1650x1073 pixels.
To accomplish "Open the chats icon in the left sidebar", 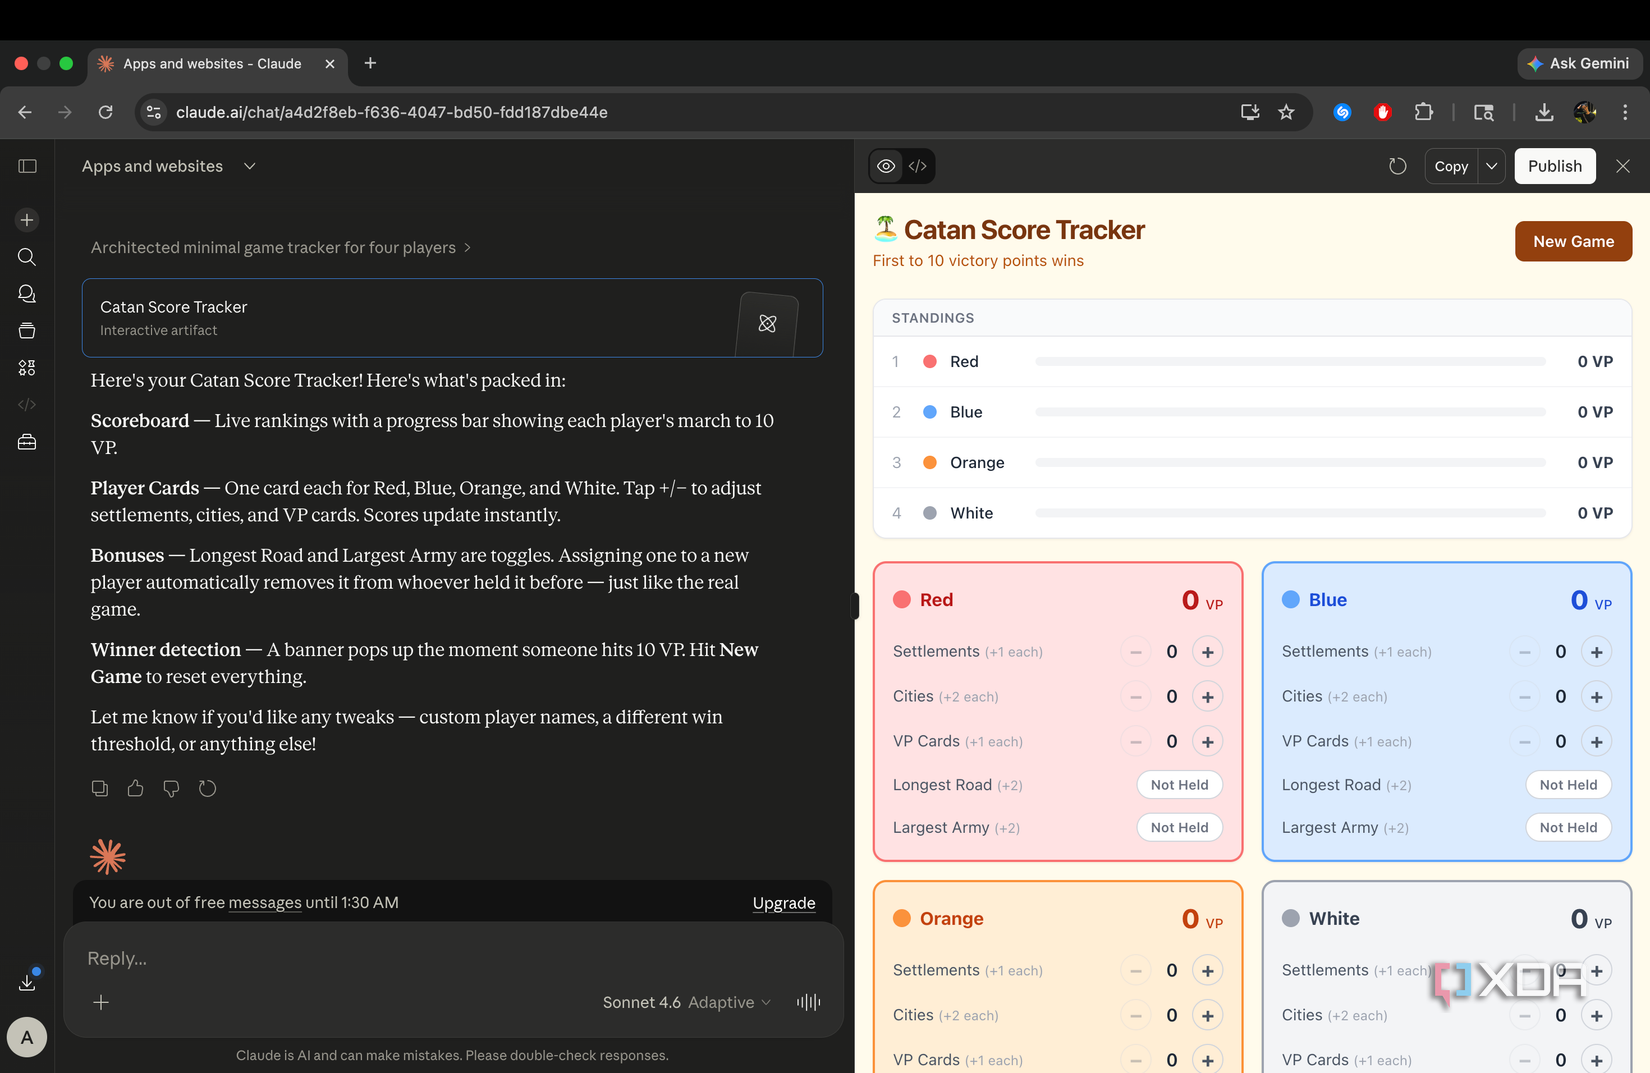I will coord(27,294).
